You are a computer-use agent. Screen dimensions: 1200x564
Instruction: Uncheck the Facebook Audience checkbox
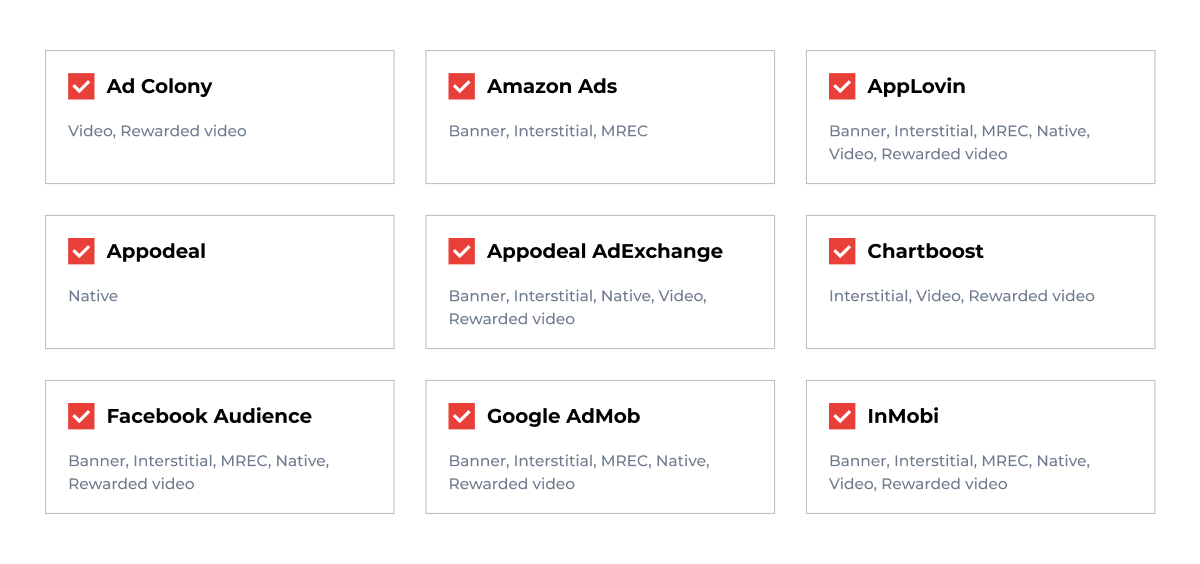tap(81, 416)
